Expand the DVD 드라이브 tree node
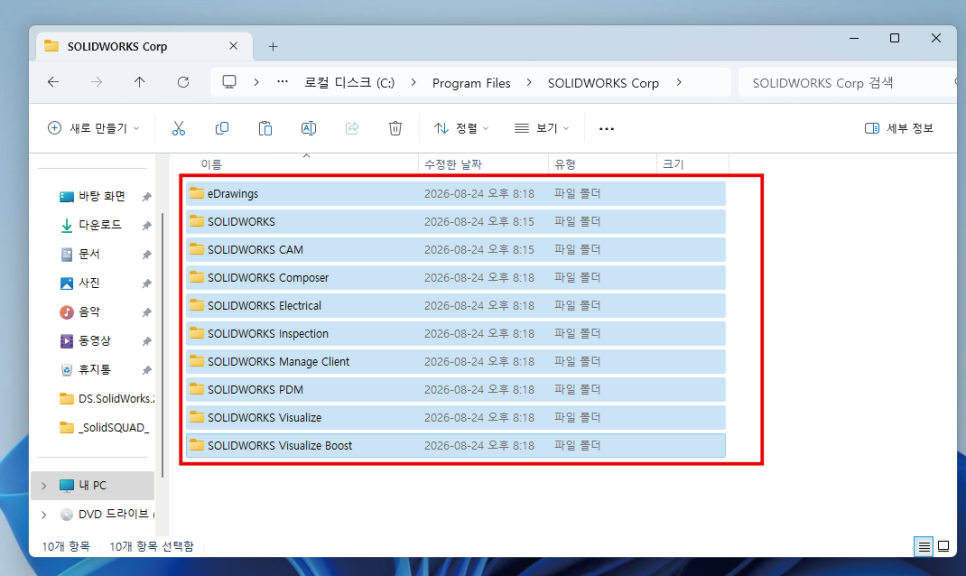Viewport: 966px width, 576px height. (44, 514)
